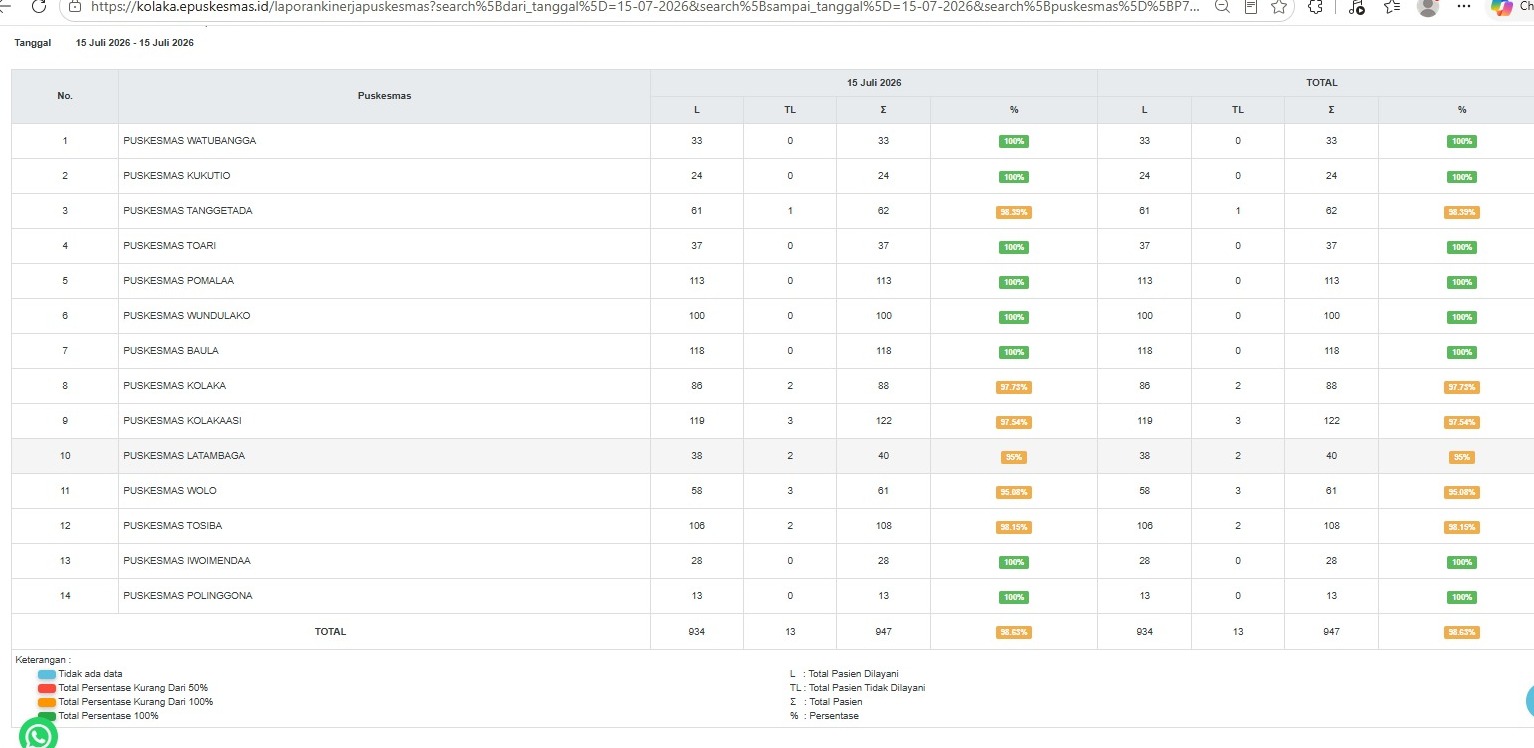Click 100% badge in POMALAA row, 15 Juli group
Screen dimensions: 1534x748
pos(1014,282)
